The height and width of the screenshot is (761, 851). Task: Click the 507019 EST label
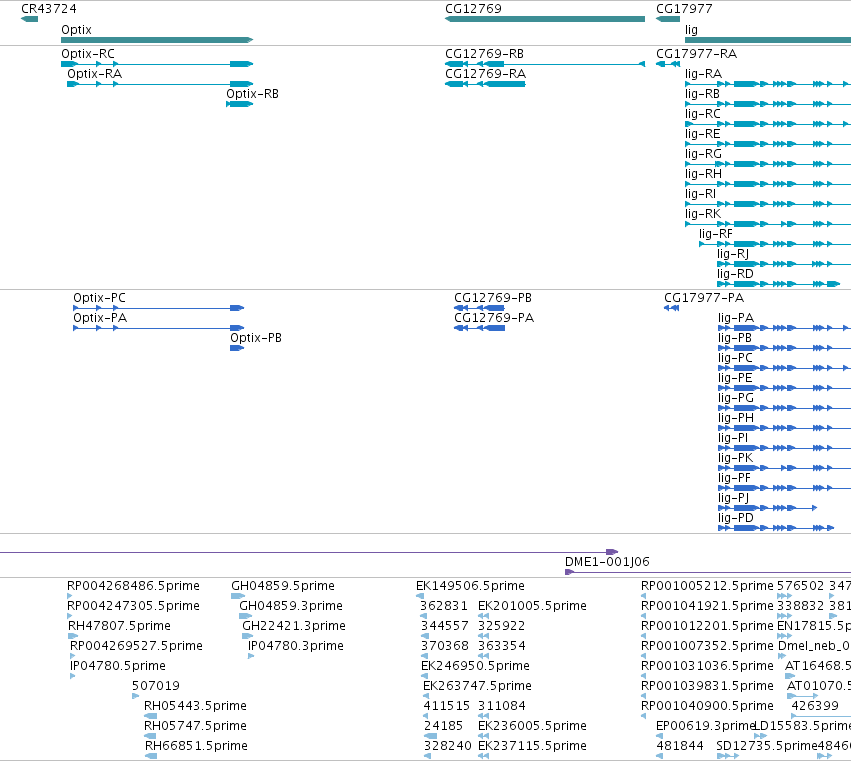click(156, 686)
